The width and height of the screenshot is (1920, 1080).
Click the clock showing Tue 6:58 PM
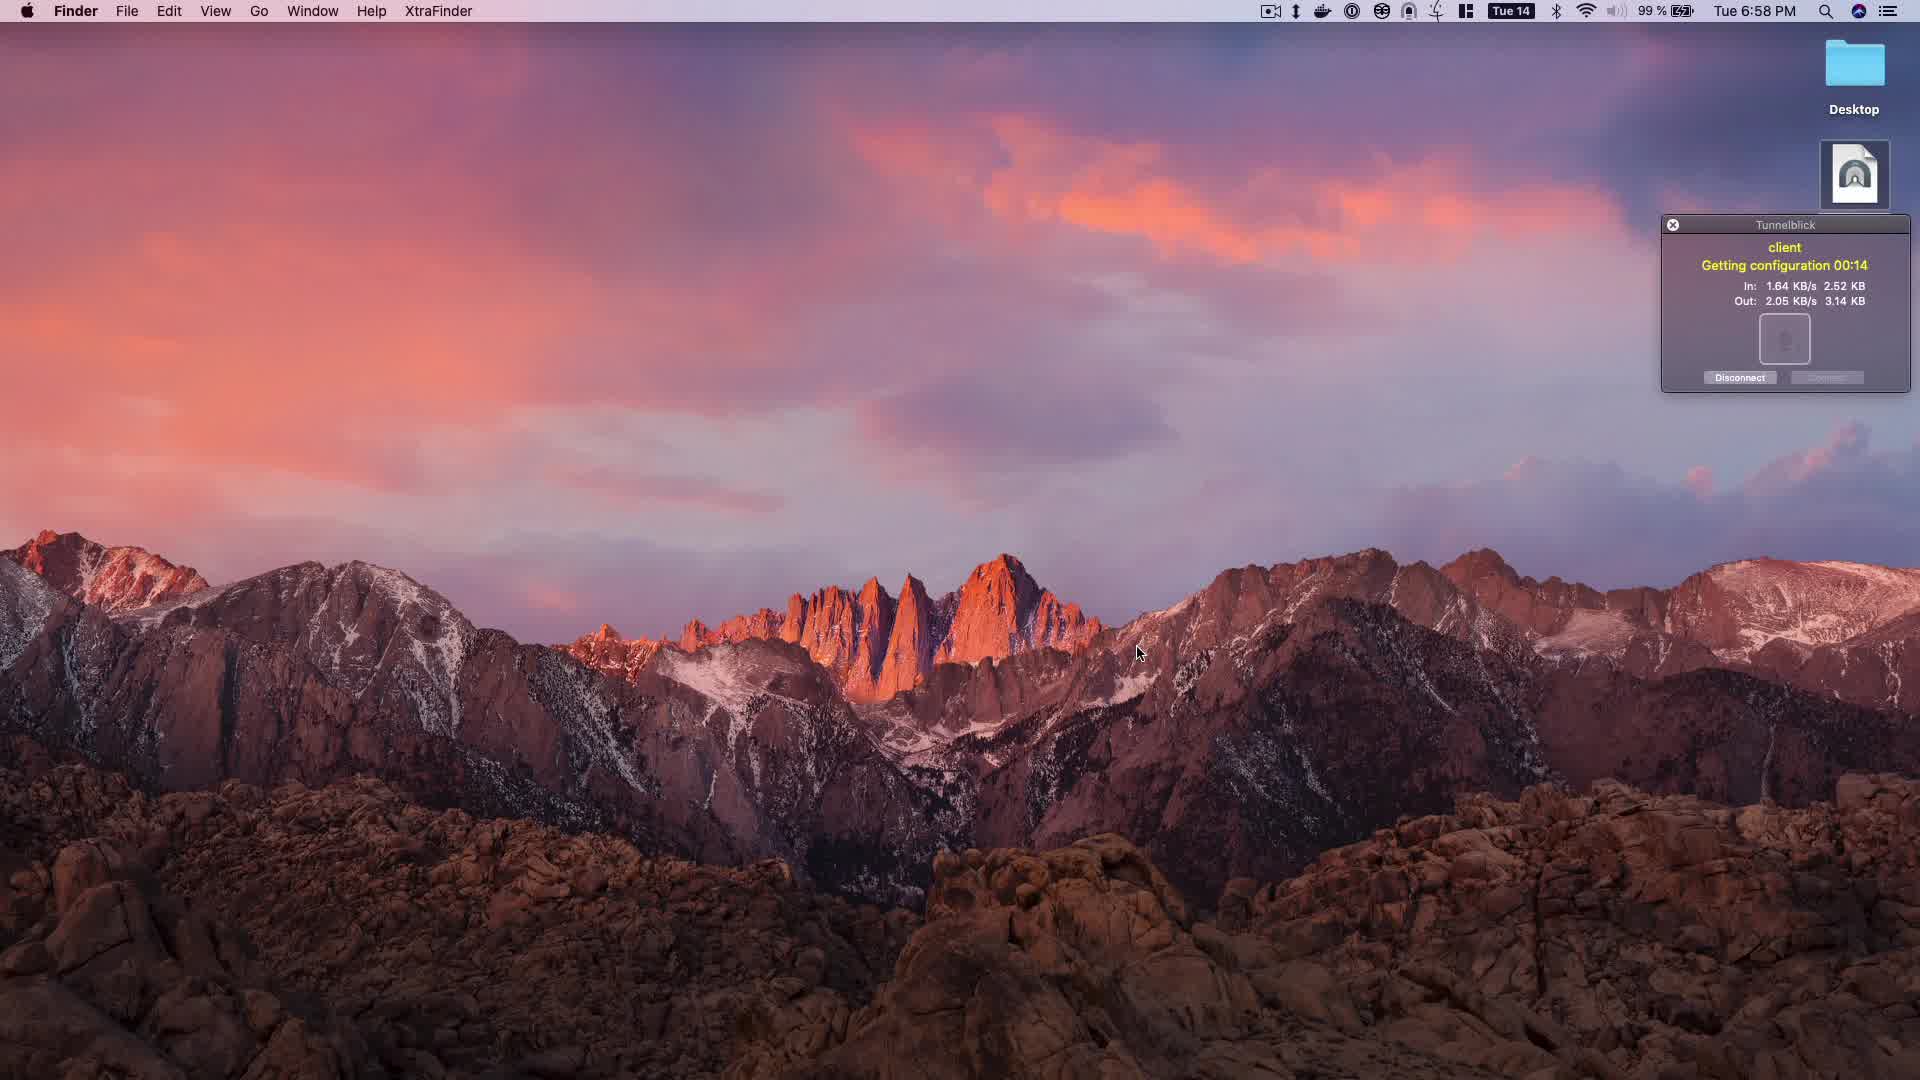click(1754, 11)
